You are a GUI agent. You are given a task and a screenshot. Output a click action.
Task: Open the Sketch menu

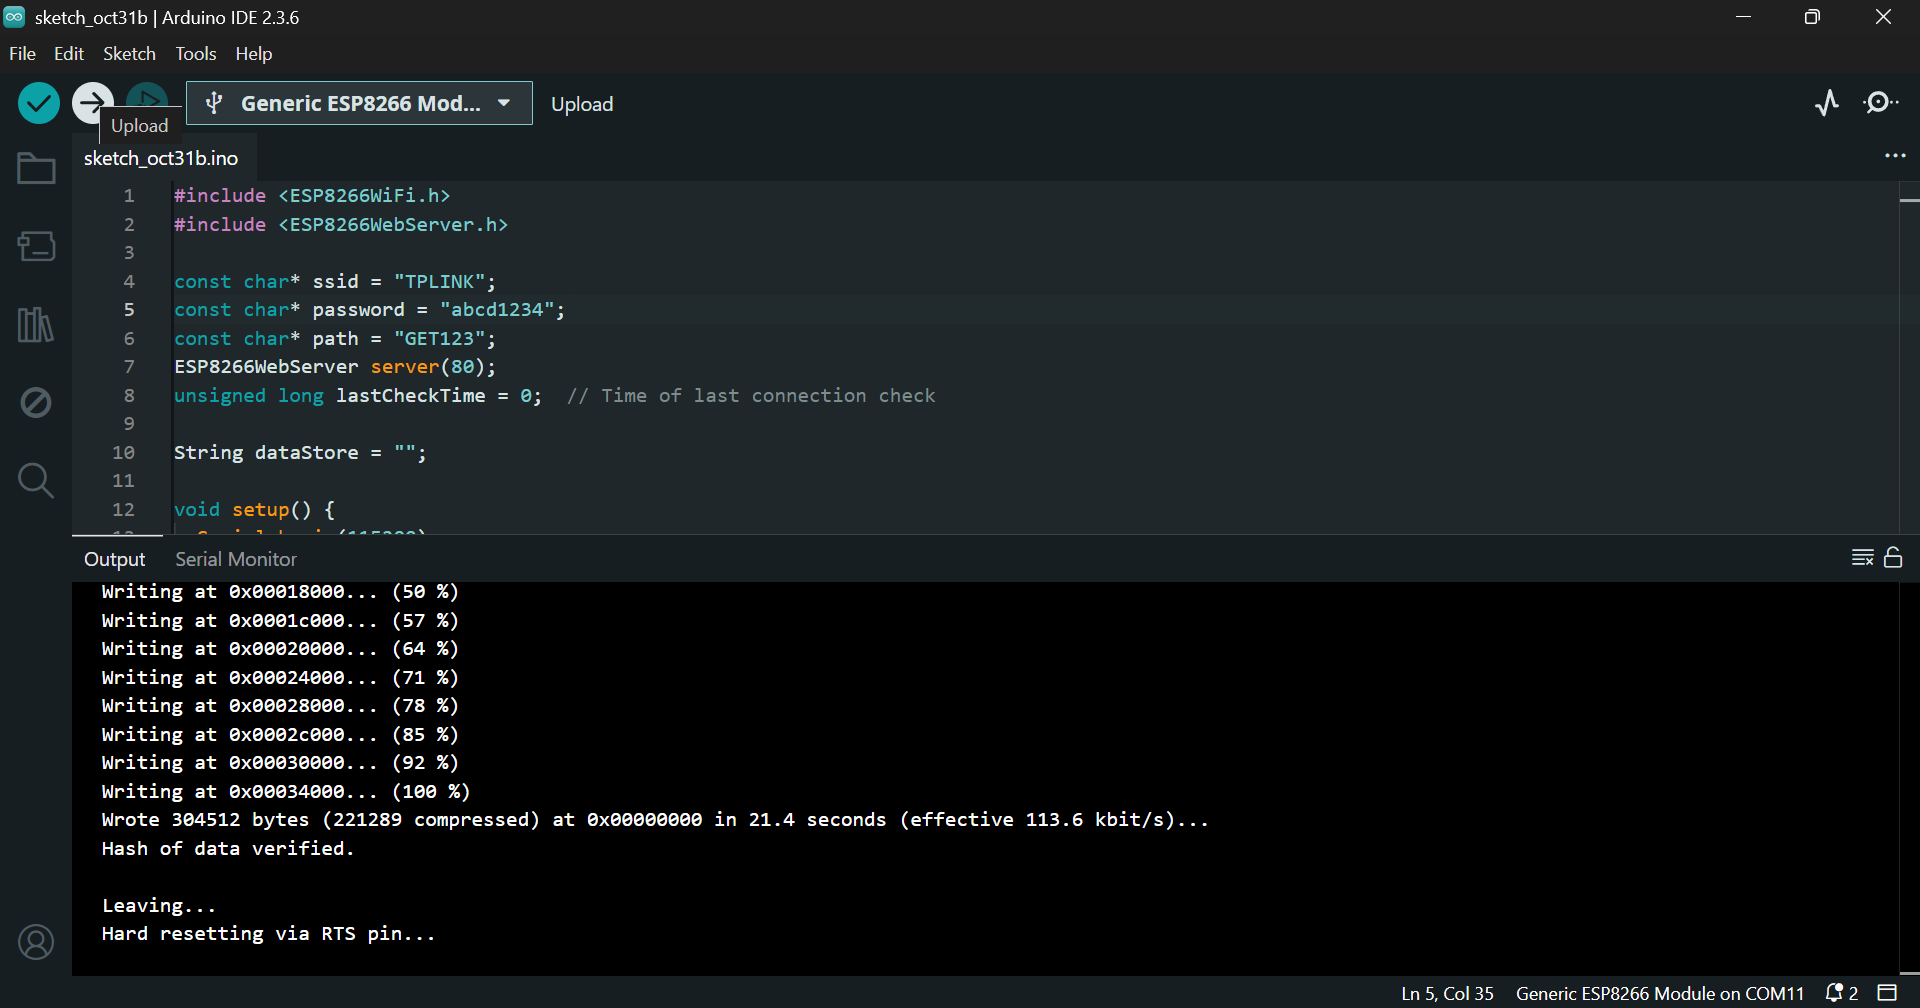pos(129,54)
